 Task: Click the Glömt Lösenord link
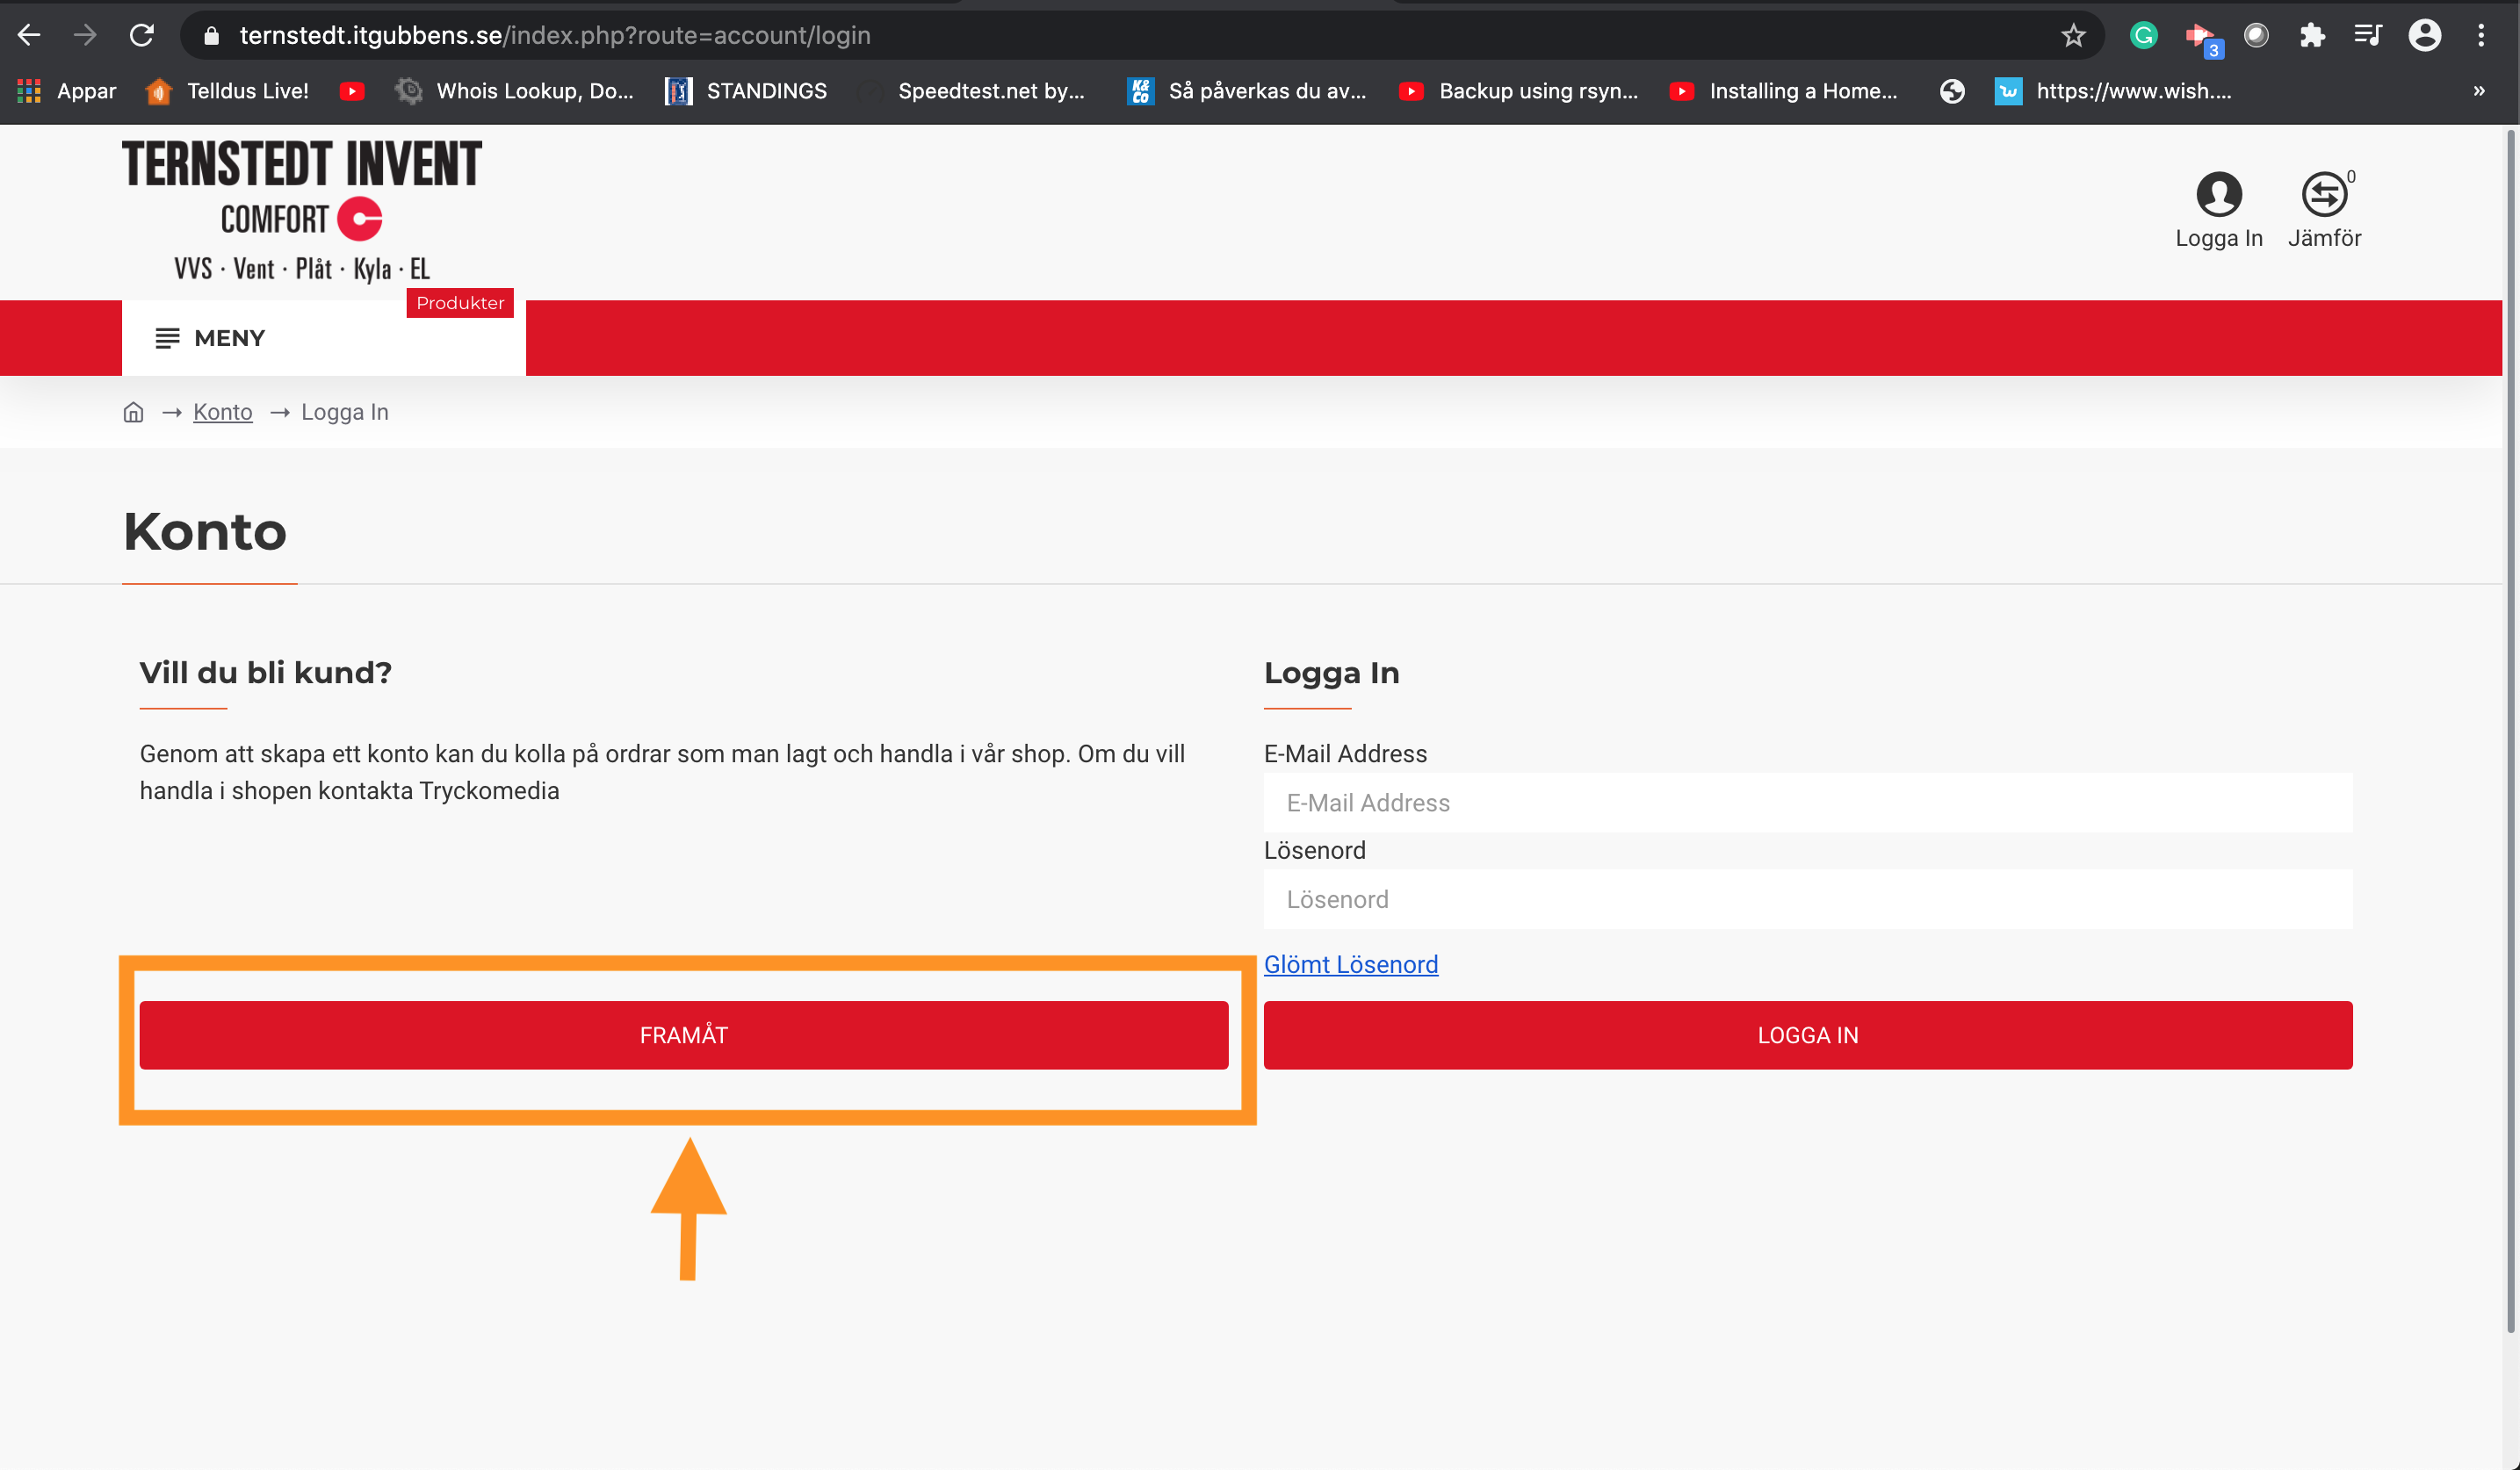[1351, 964]
